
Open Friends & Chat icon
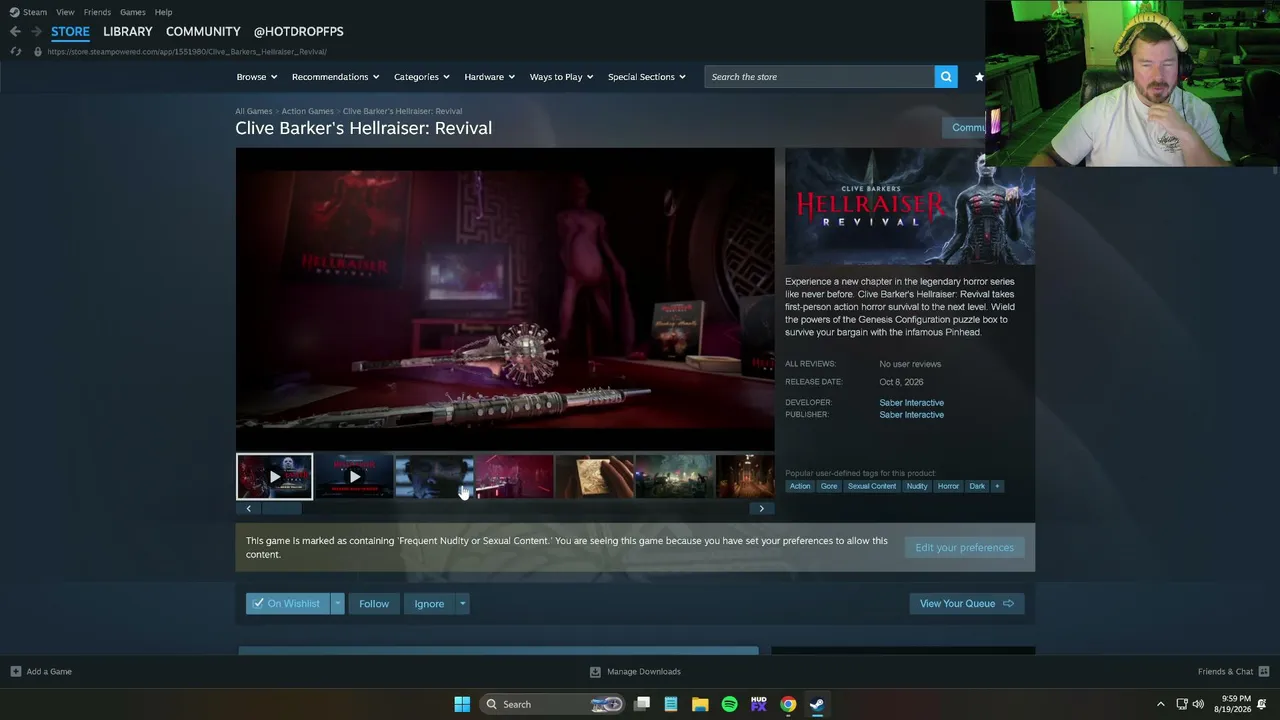[x=1264, y=672]
